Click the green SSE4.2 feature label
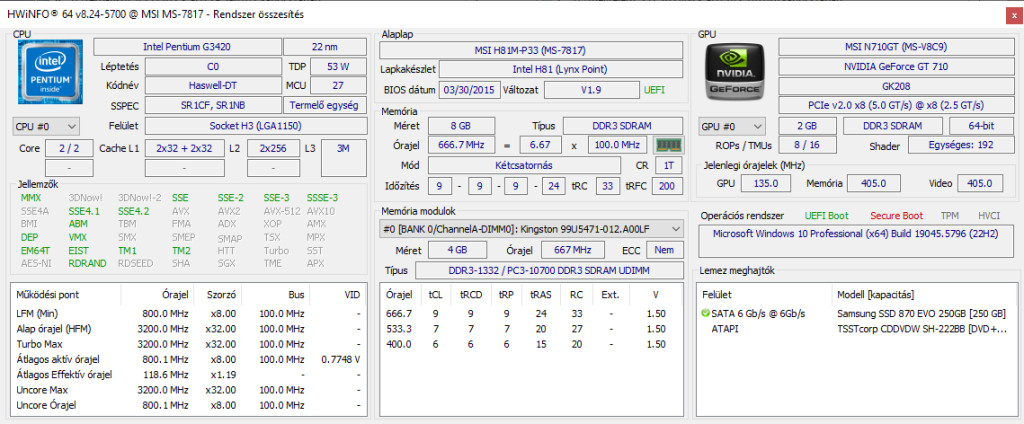 coord(133,211)
